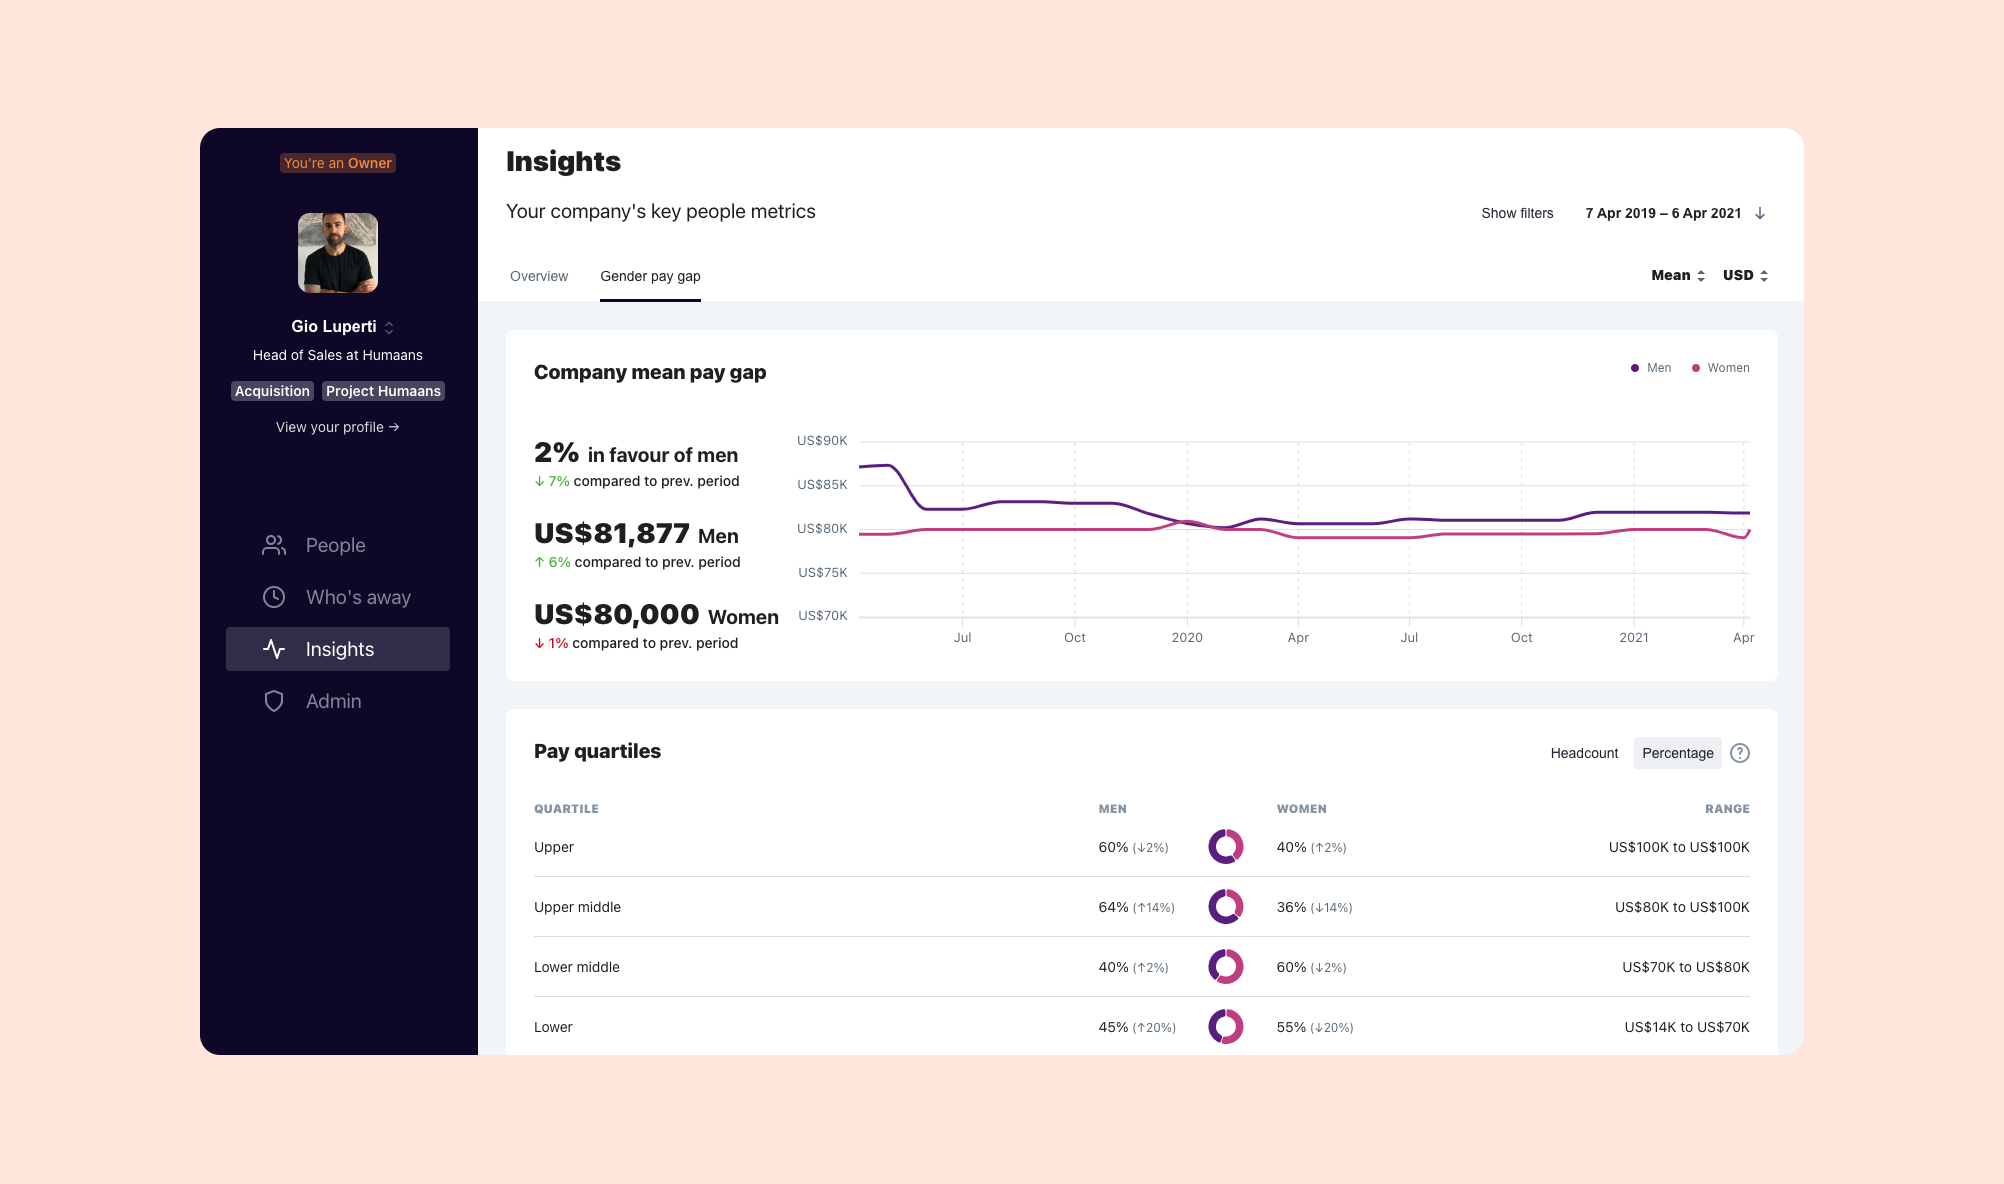Switch pay quartiles to Headcount view
Screen dimensions: 2004x1184
[1584, 753]
